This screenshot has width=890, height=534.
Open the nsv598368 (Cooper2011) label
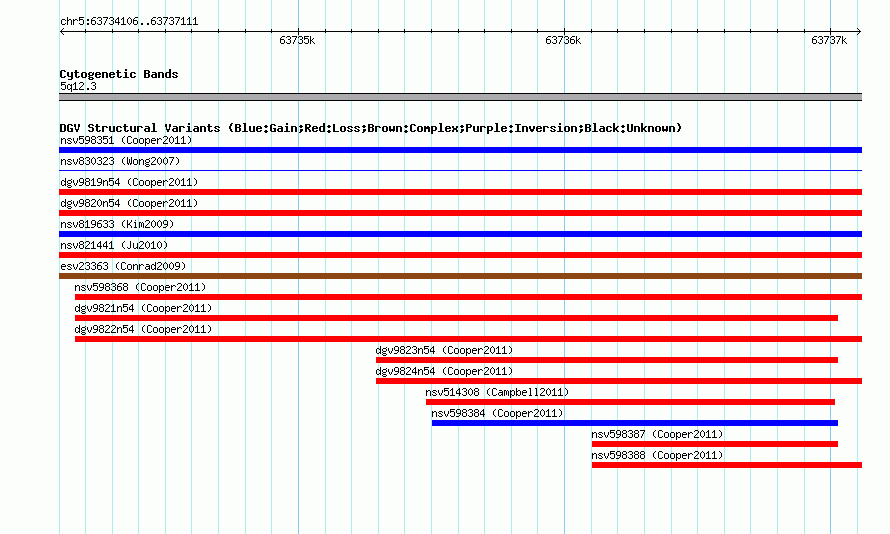tap(140, 287)
